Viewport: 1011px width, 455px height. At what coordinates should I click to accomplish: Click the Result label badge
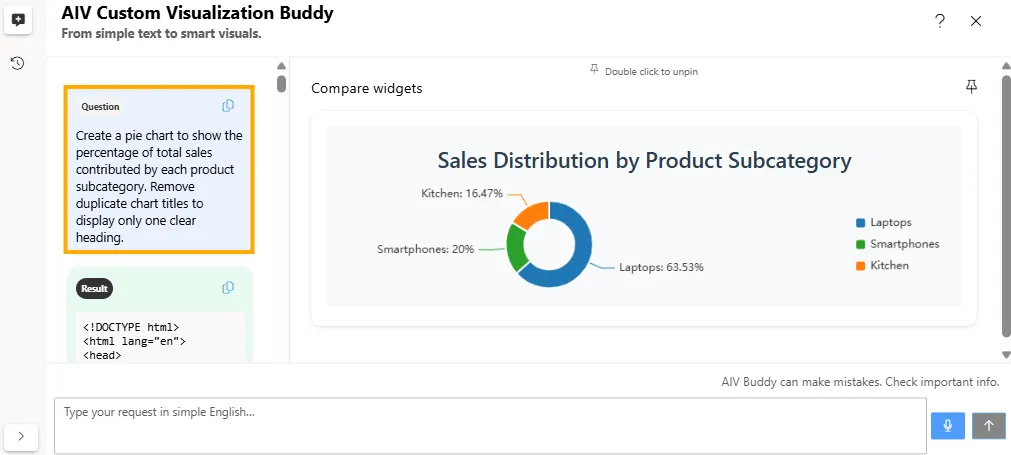[x=94, y=289]
